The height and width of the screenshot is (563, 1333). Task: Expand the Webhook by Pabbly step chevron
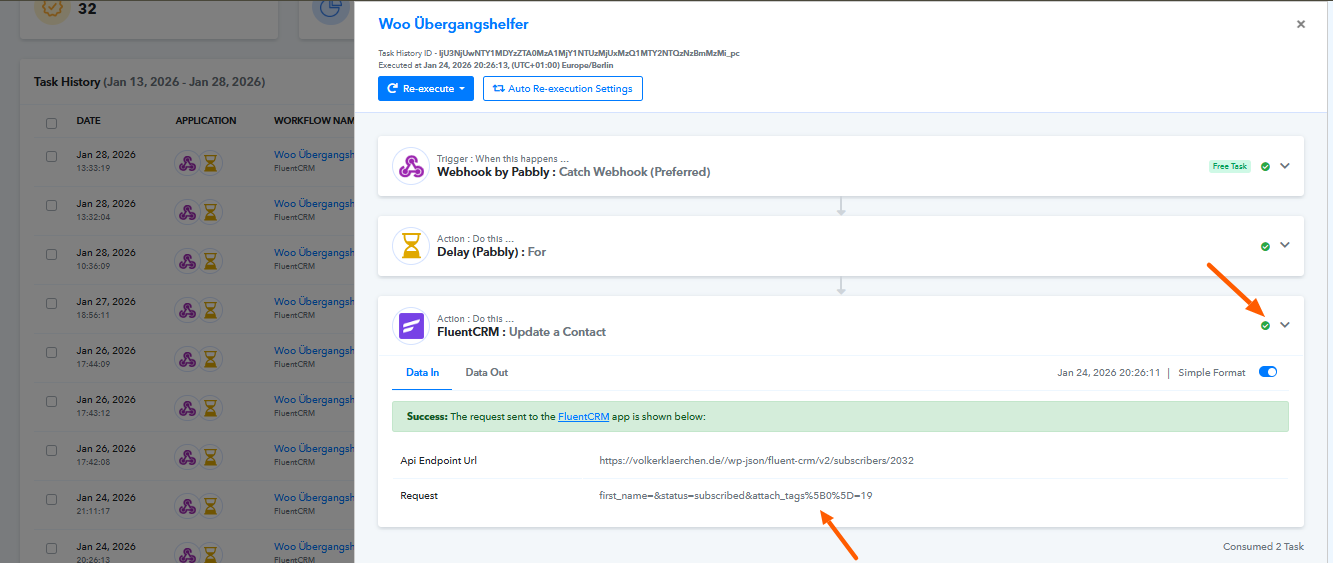(x=1285, y=166)
